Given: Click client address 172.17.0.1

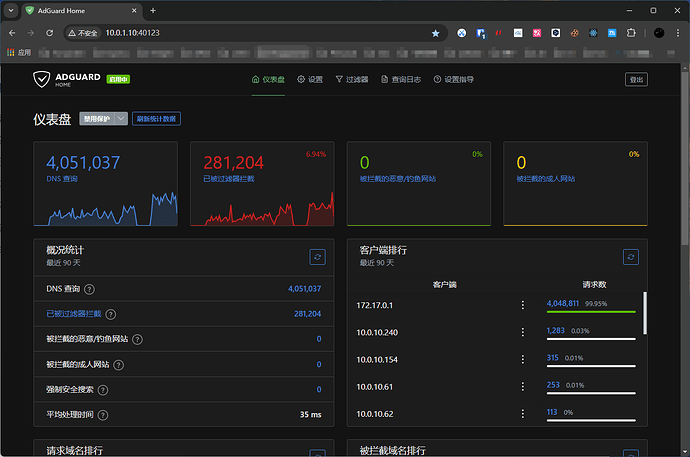Looking at the screenshot, I should point(374,305).
